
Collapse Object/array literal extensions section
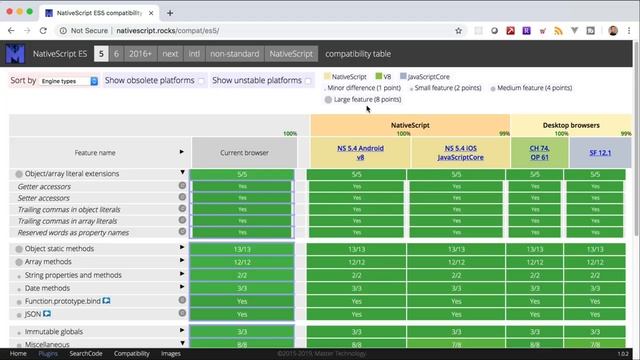tap(182, 172)
